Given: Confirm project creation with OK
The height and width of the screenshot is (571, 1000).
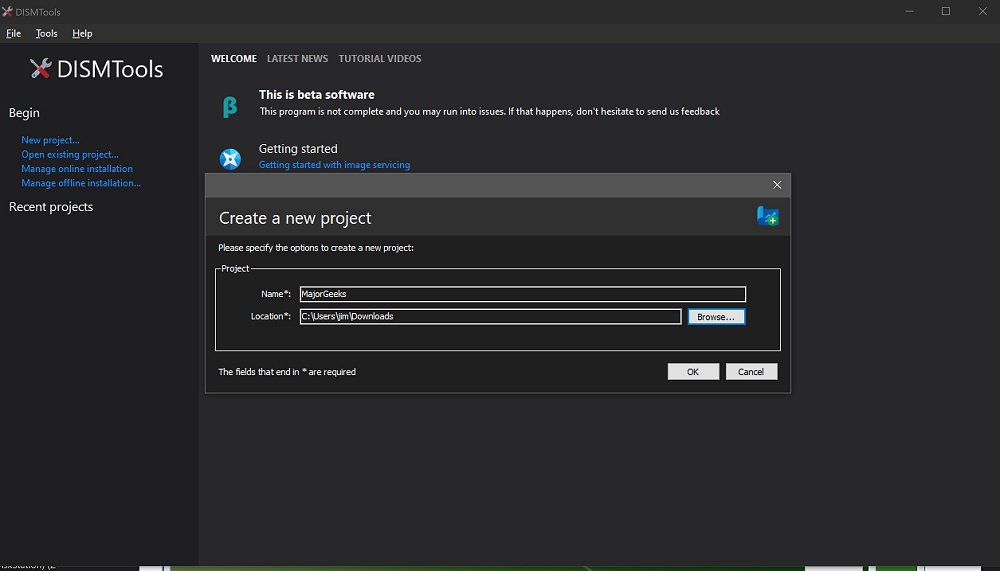Looking at the screenshot, I should pos(693,372).
